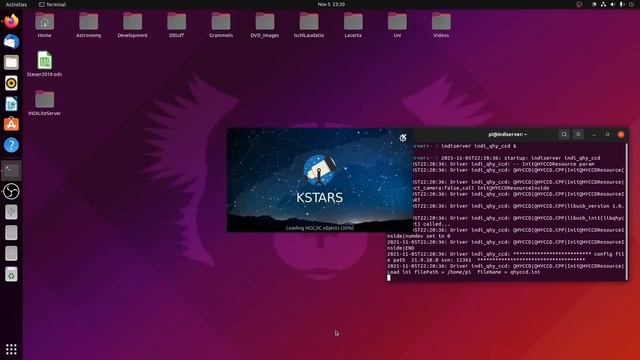This screenshot has height=360, width=640.
Task: Open the clock and calendar menu
Action: 331,4
